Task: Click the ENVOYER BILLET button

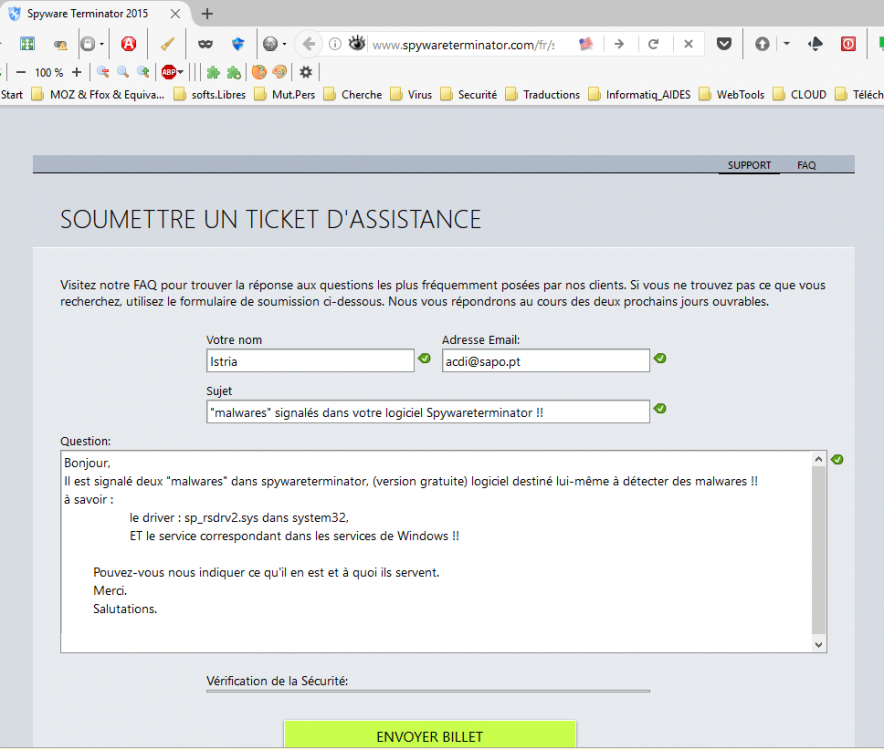Action: coord(429,736)
